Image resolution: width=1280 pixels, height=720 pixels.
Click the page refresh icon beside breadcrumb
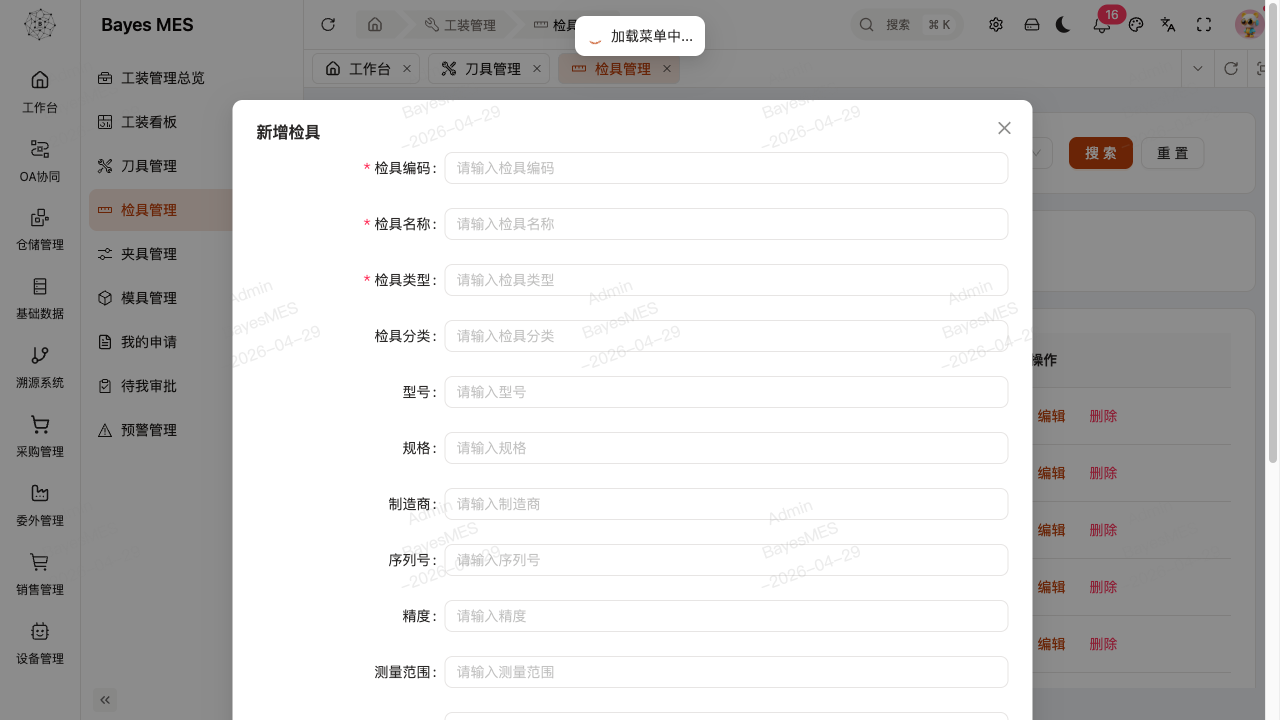click(x=328, y=25)
